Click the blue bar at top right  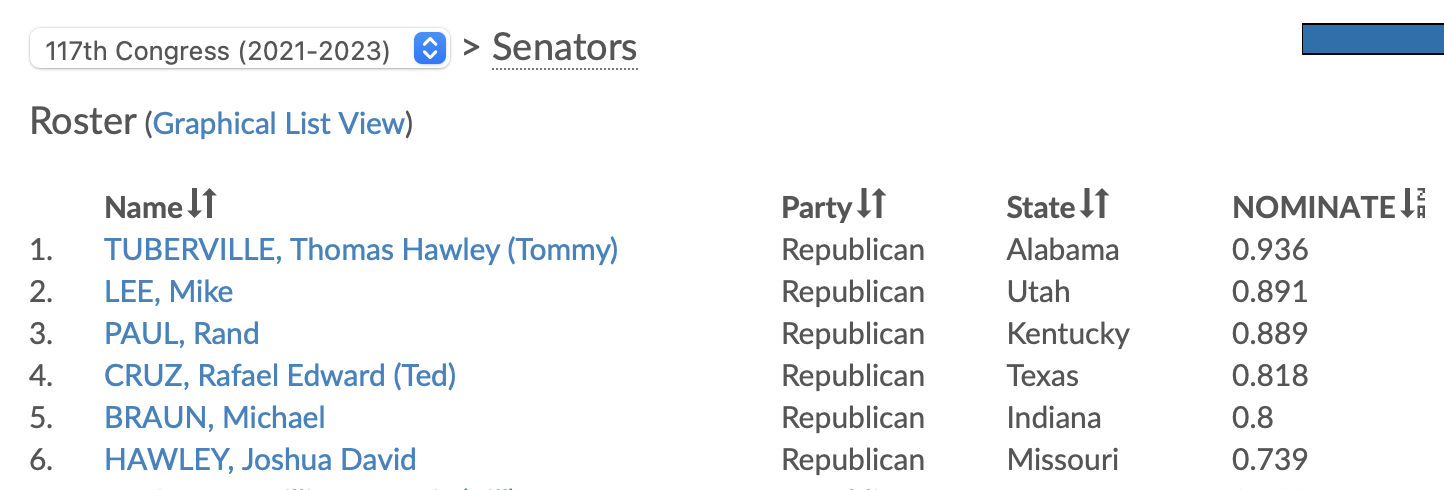(1373, 39)
